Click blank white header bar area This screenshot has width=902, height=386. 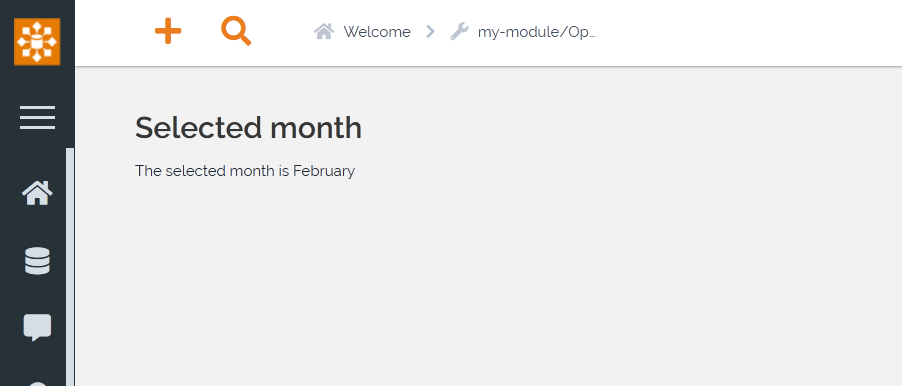tap(748, 33)
